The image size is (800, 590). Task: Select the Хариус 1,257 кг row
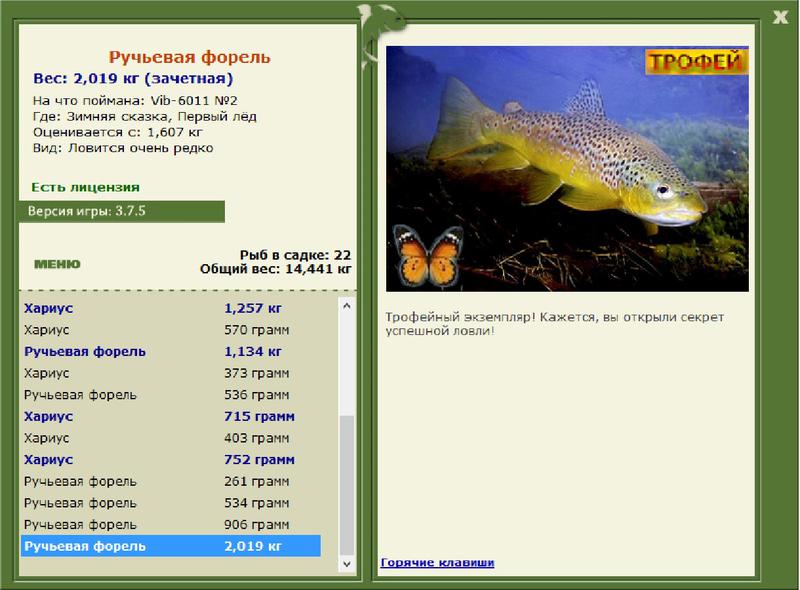point(171,308)
